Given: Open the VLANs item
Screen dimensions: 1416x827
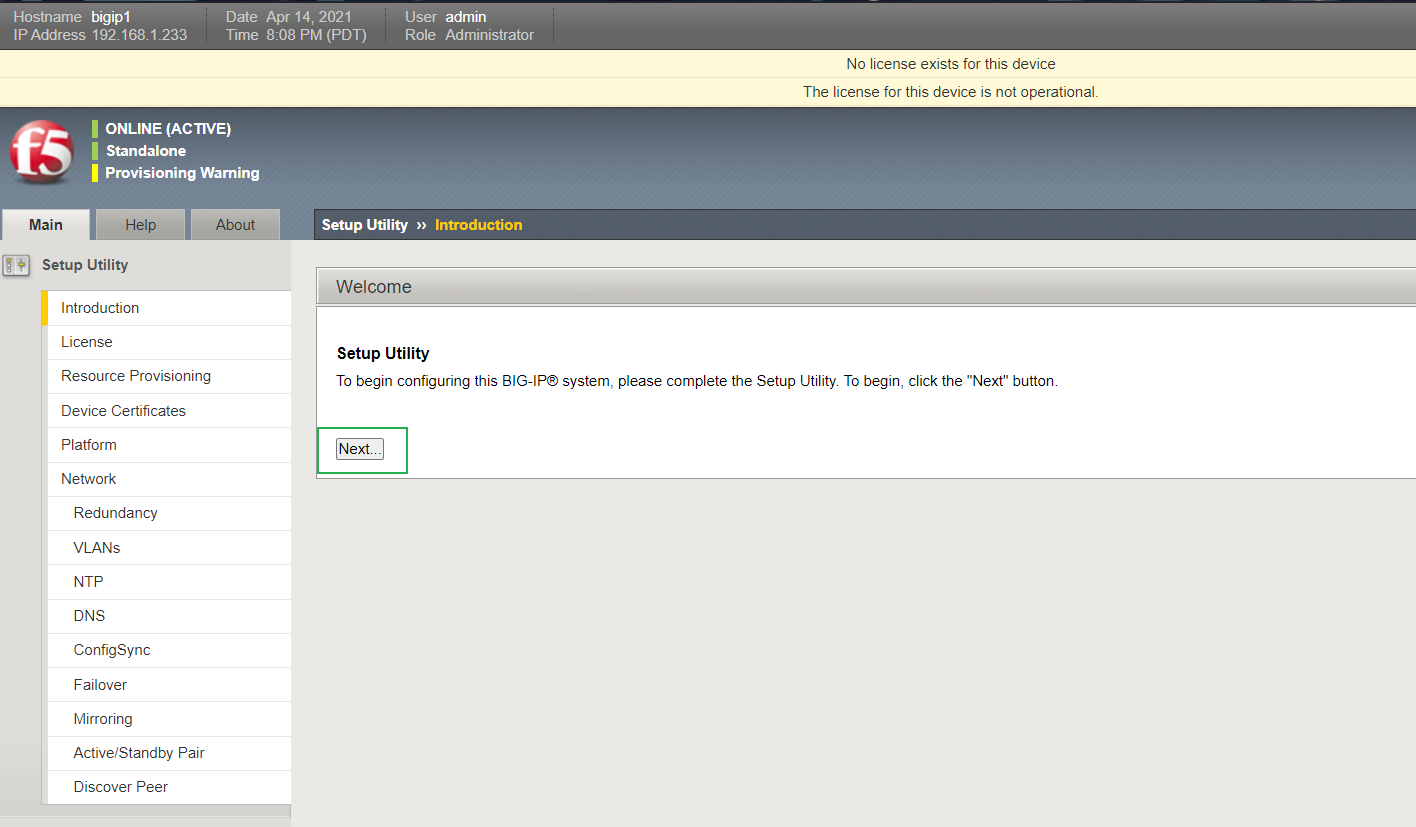Looking at the screenshot, I should pyautogui.click(x=167, y=548).
